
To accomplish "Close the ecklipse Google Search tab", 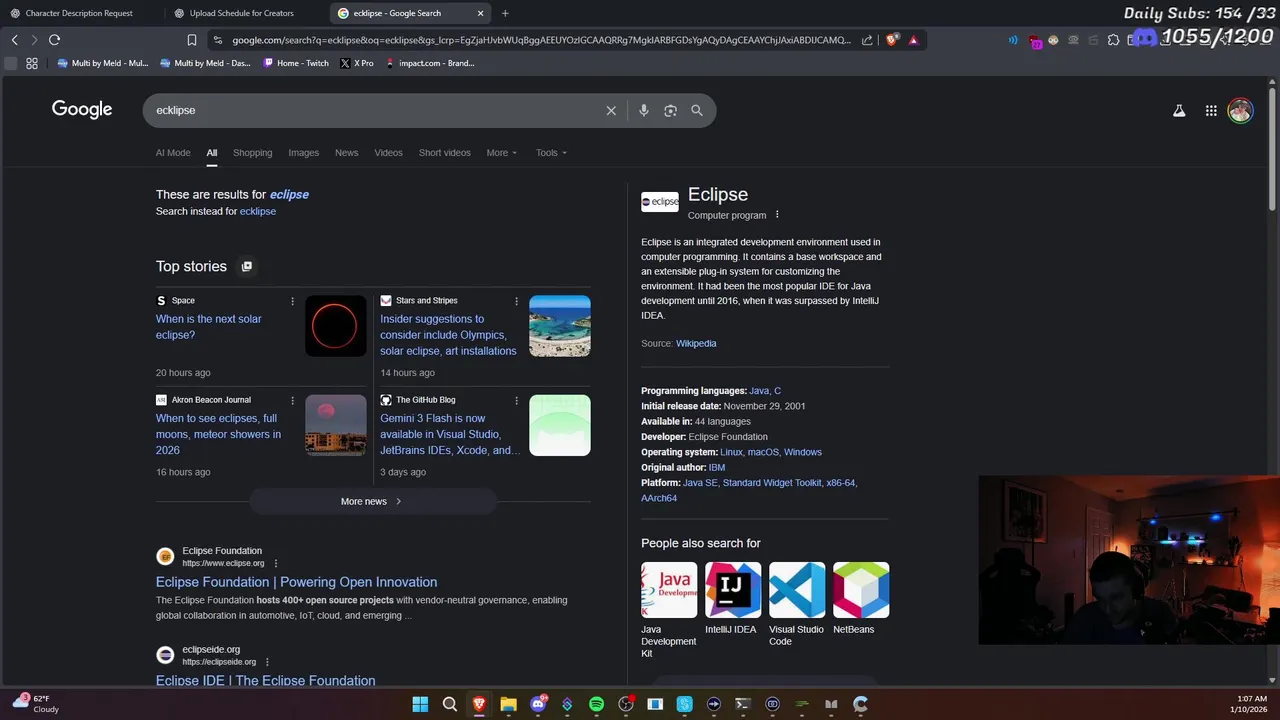I will 481,13.
